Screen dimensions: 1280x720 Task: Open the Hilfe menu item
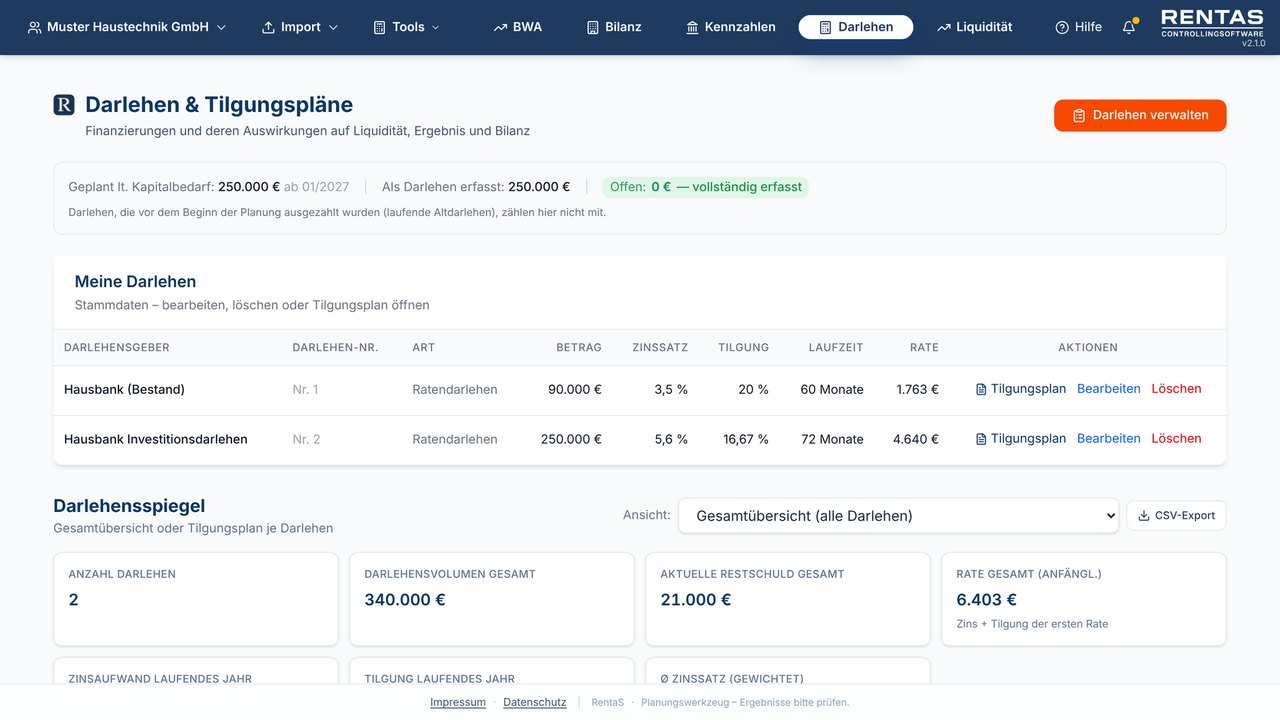(1079, 27)
